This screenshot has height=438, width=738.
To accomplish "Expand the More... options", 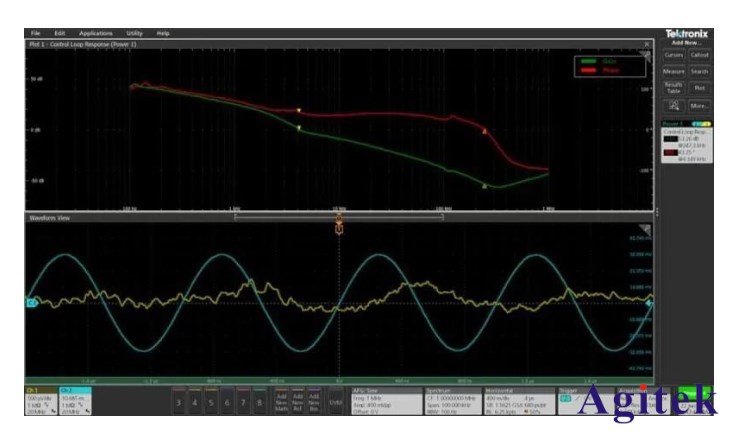I will 699,105.
